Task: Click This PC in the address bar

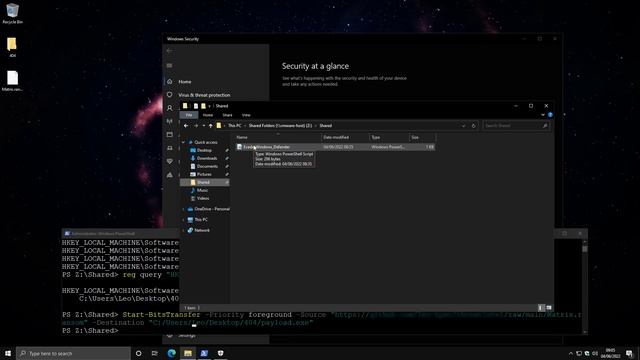Action: (x=235, y=126)
